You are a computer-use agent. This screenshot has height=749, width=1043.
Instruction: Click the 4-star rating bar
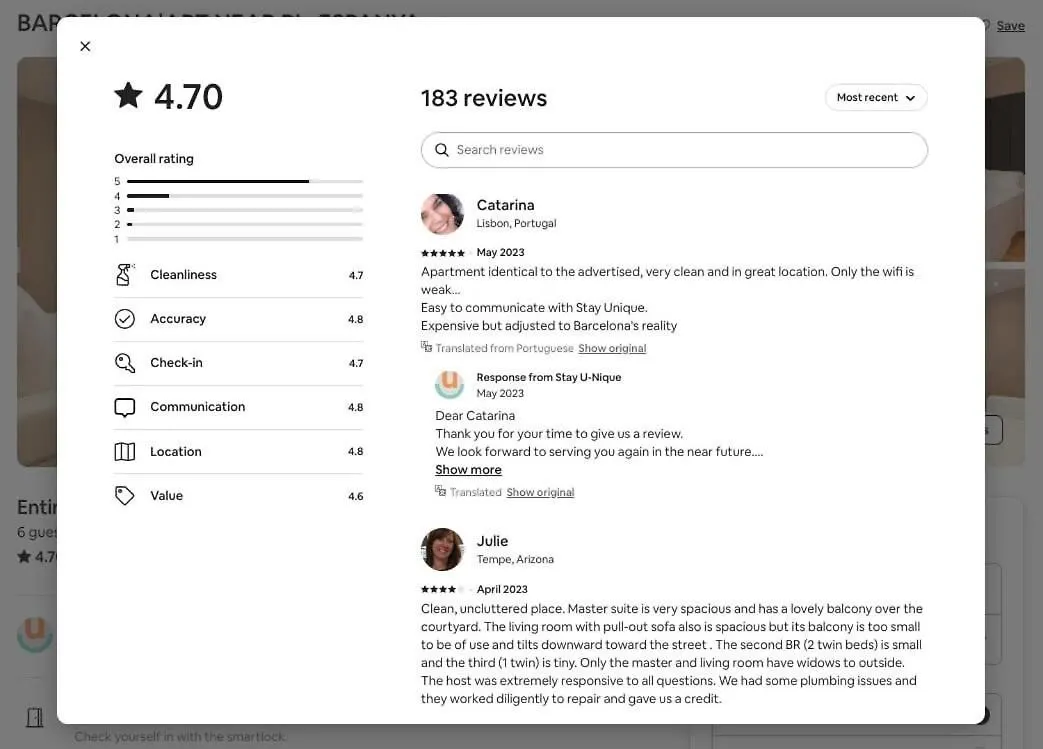(245, 196)
